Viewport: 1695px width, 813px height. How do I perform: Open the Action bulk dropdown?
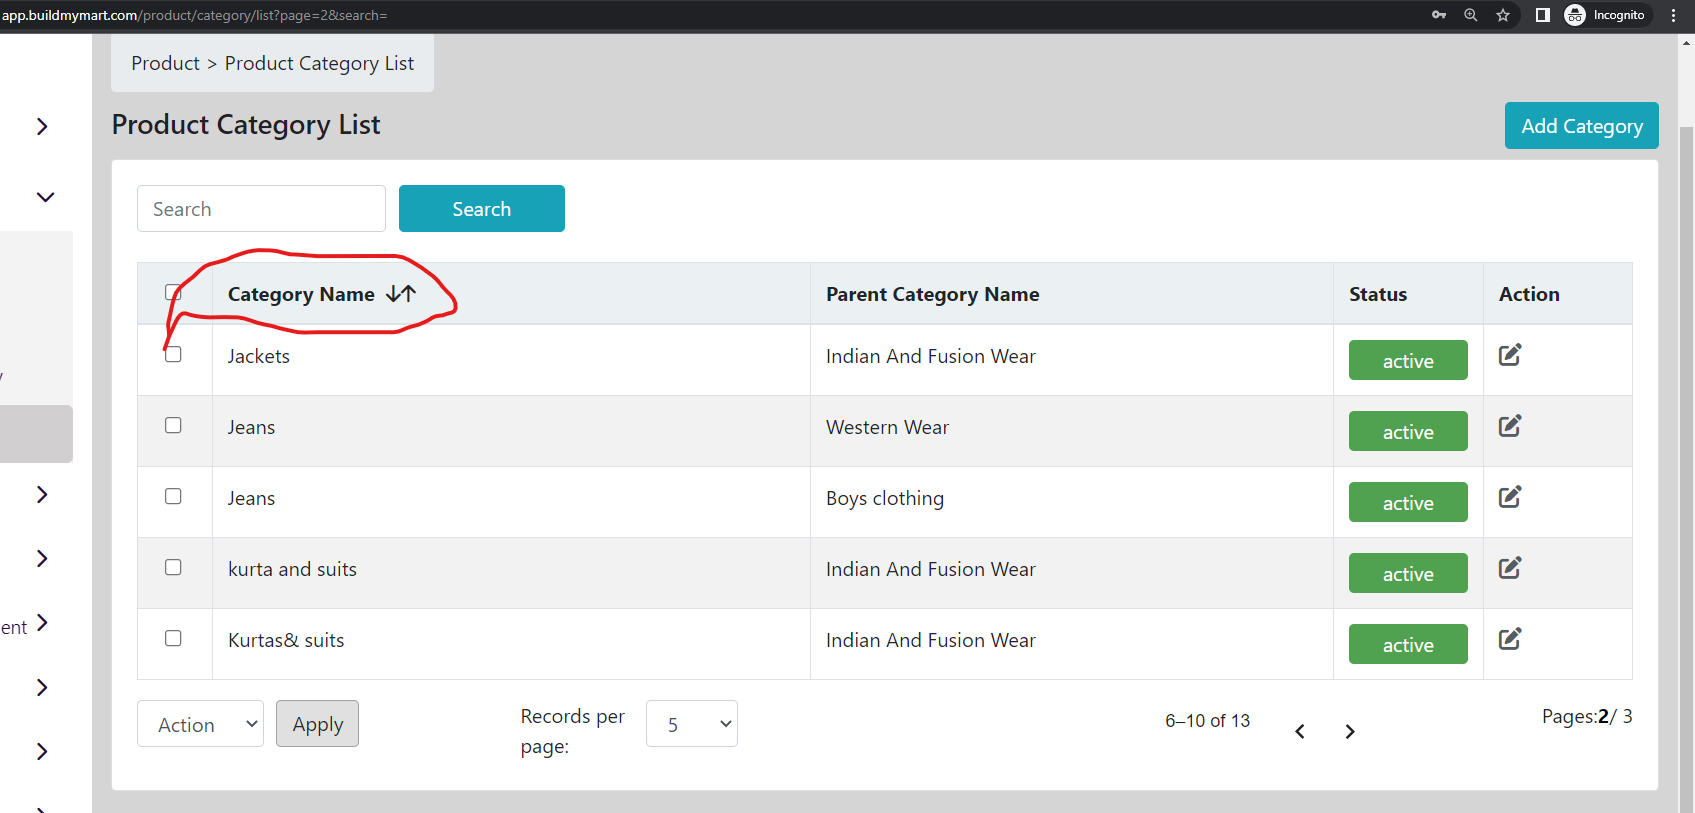click(200, 724)
